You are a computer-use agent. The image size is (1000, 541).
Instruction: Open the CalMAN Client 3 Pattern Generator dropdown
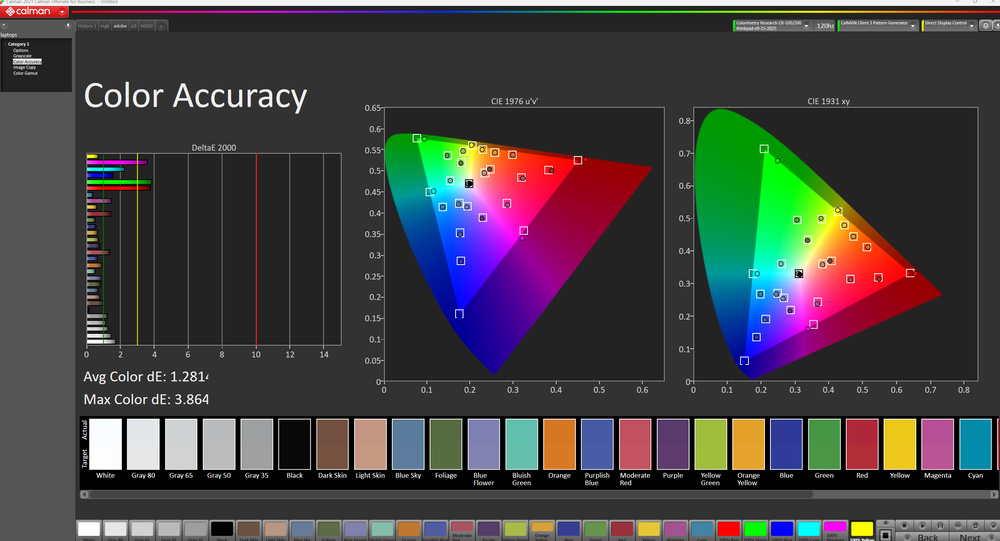913,25
